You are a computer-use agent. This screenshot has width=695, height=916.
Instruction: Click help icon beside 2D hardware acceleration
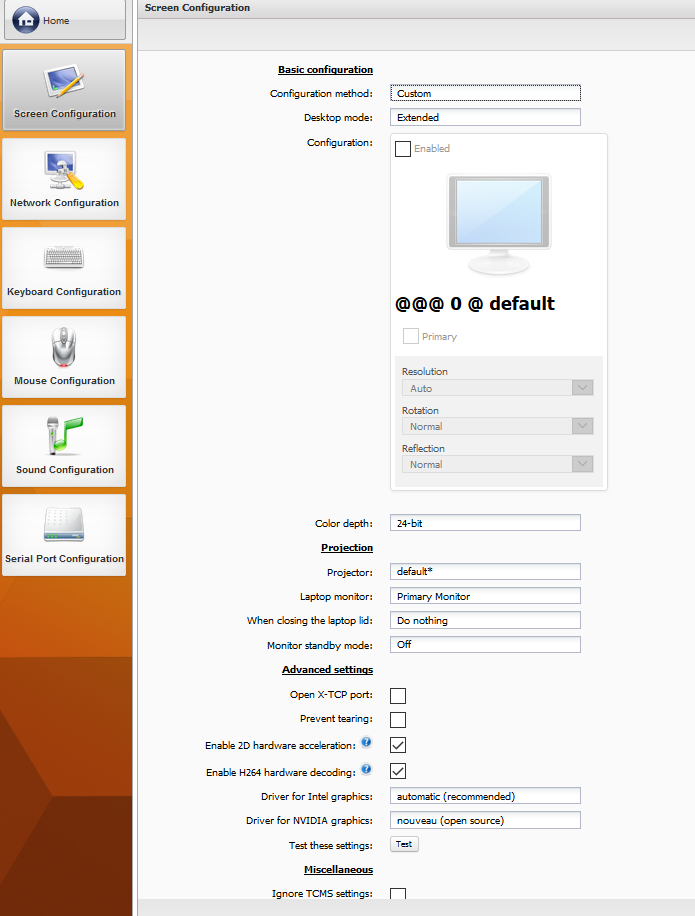(366, 743)
